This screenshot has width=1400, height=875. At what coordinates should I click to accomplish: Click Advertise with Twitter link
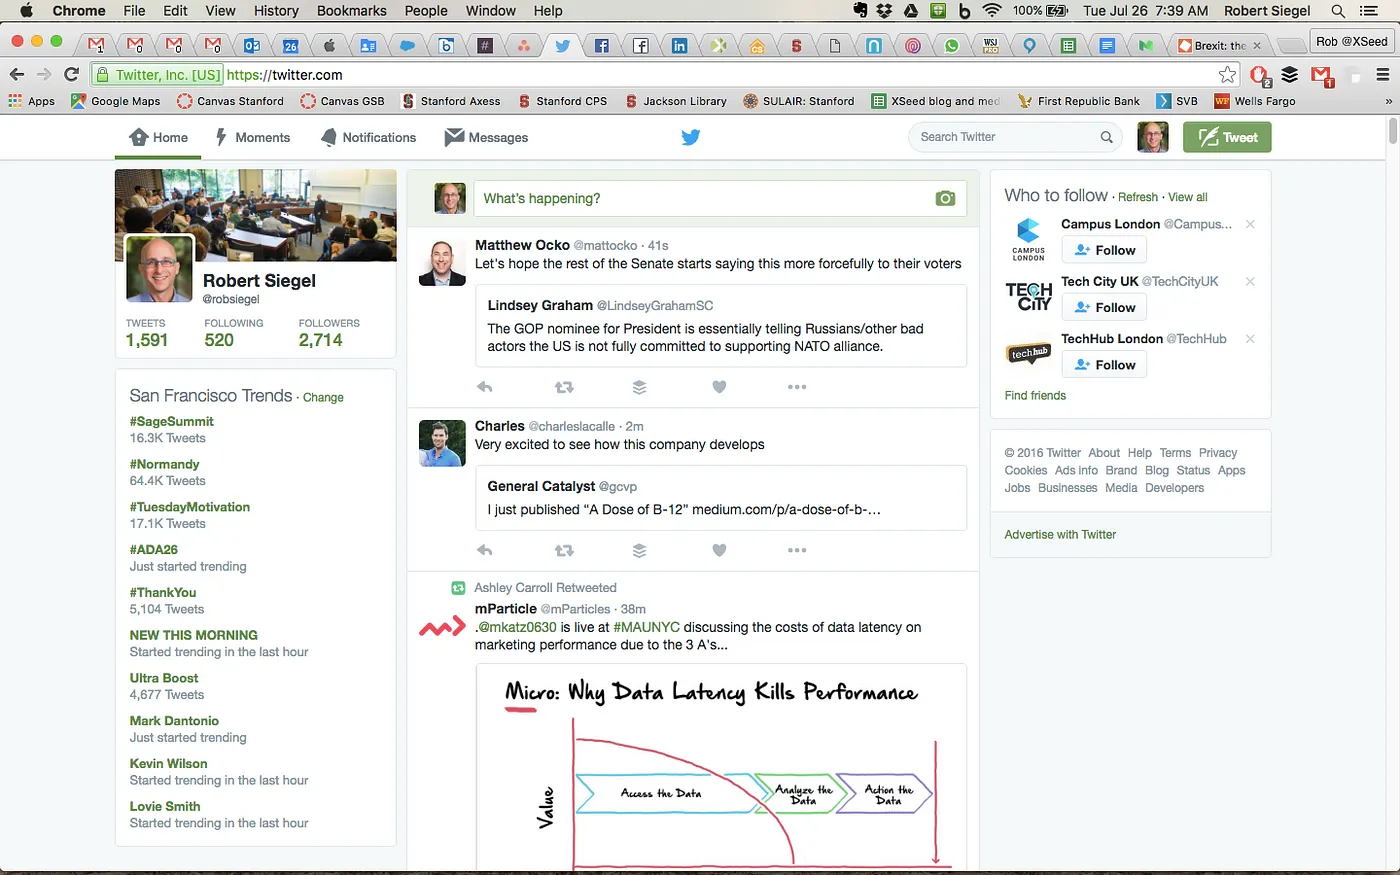1060,535
